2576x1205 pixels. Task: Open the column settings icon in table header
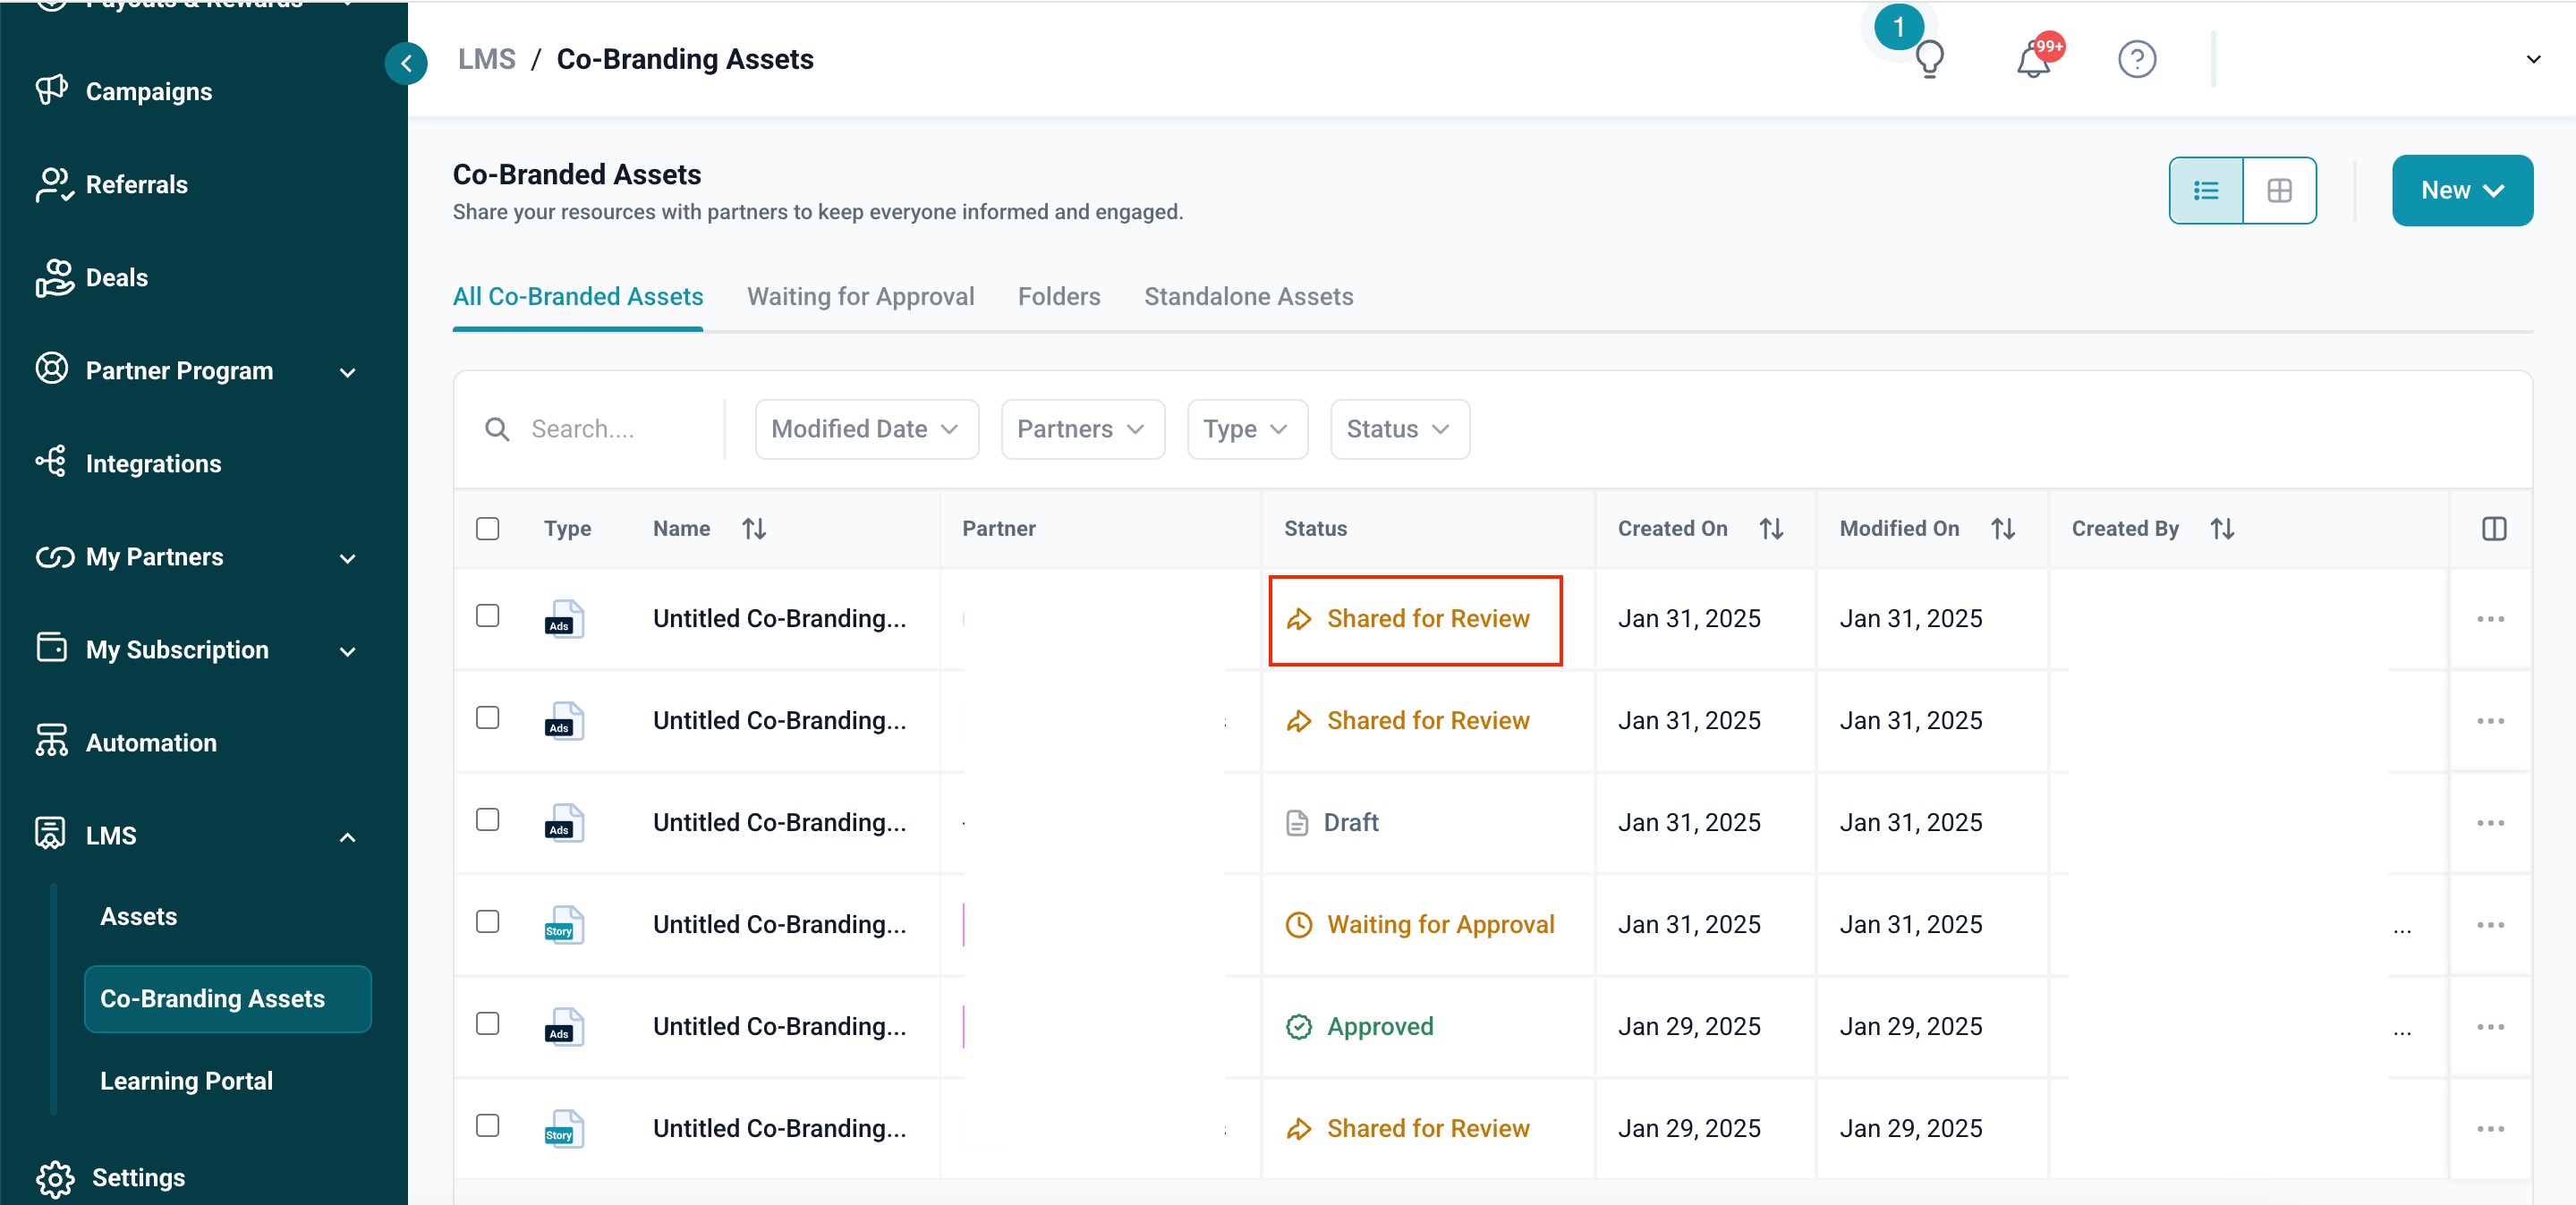coord(2494,528)
